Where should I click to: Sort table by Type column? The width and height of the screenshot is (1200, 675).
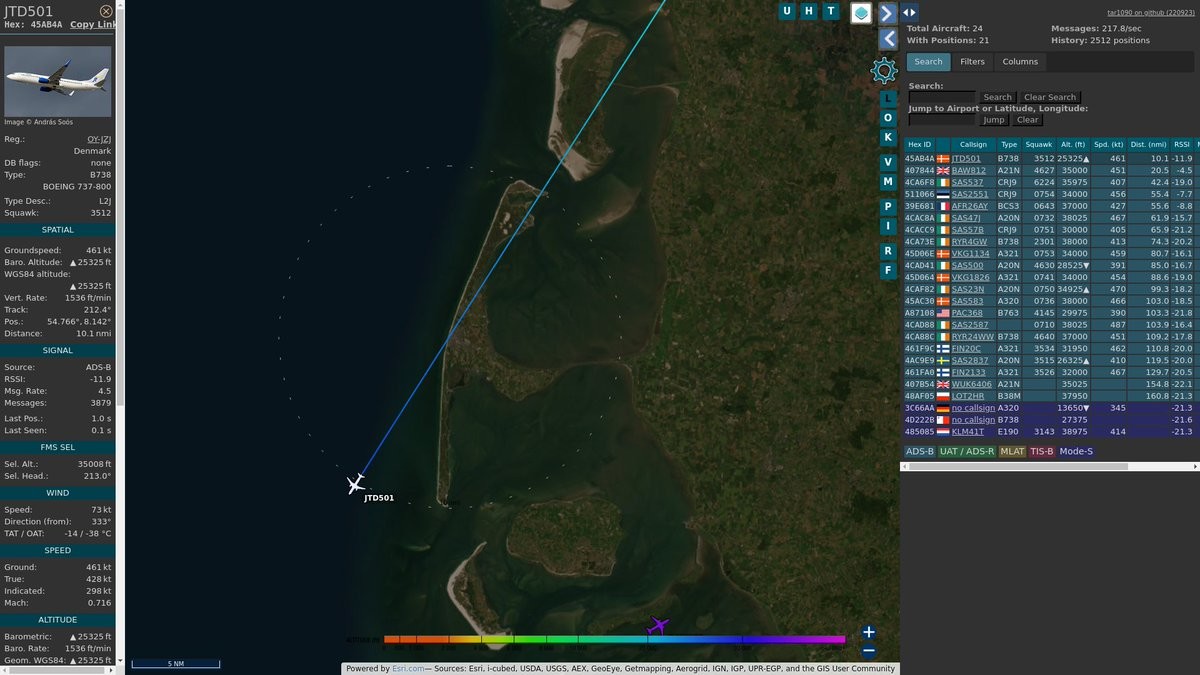point(1009,145)
